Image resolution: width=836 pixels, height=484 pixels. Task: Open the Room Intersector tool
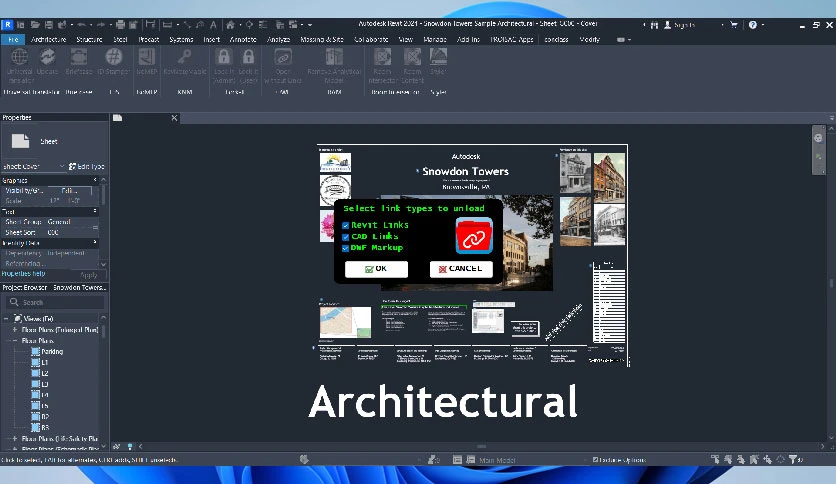click(382, 57)
